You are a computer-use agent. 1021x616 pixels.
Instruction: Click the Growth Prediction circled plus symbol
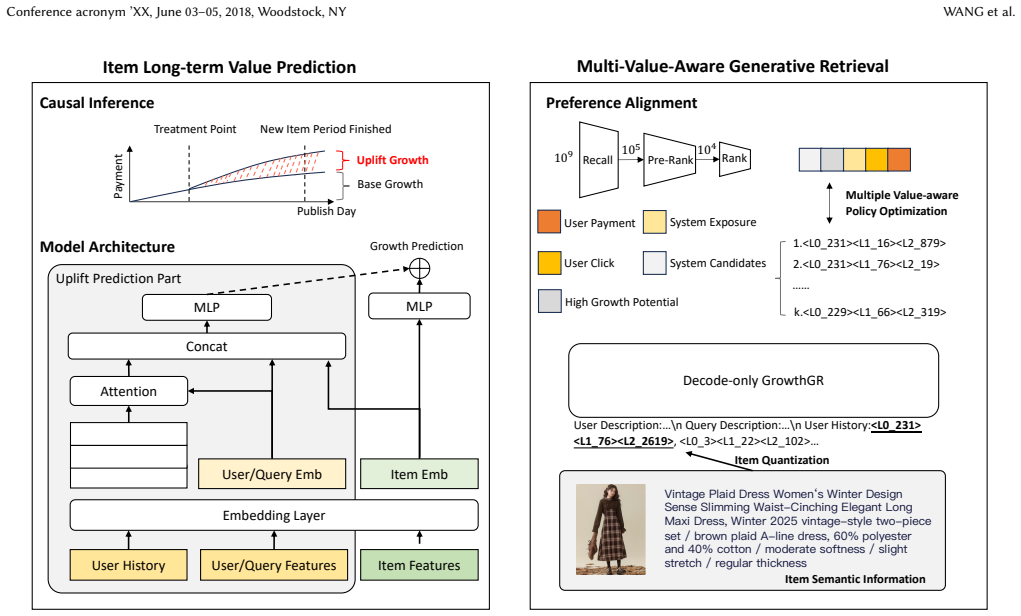(419, 268)
